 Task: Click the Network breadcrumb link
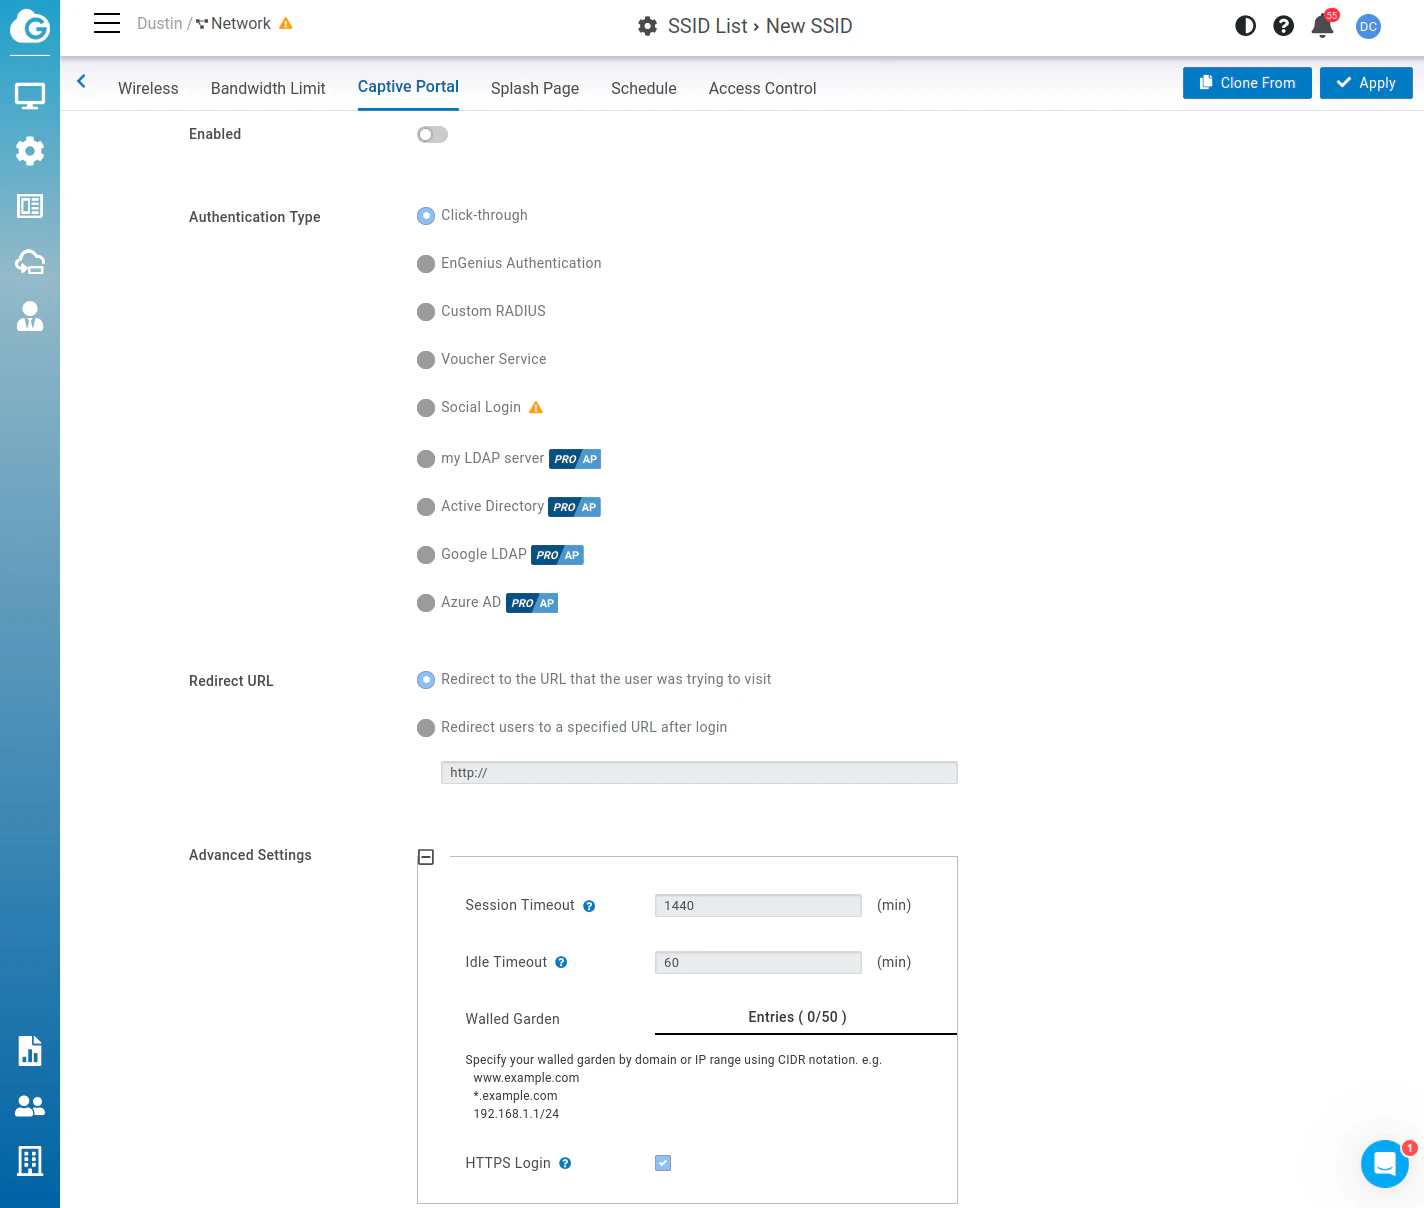[x=241, y=24]
